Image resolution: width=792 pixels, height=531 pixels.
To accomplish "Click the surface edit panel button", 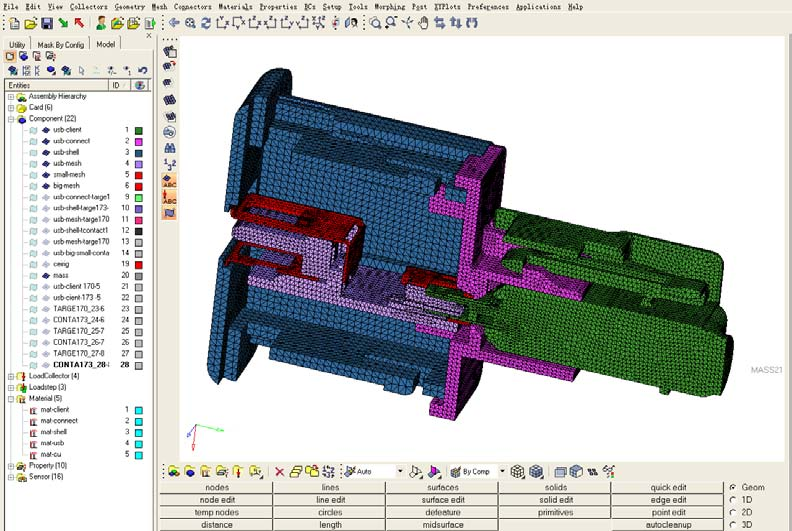I will tap(443, 500).
